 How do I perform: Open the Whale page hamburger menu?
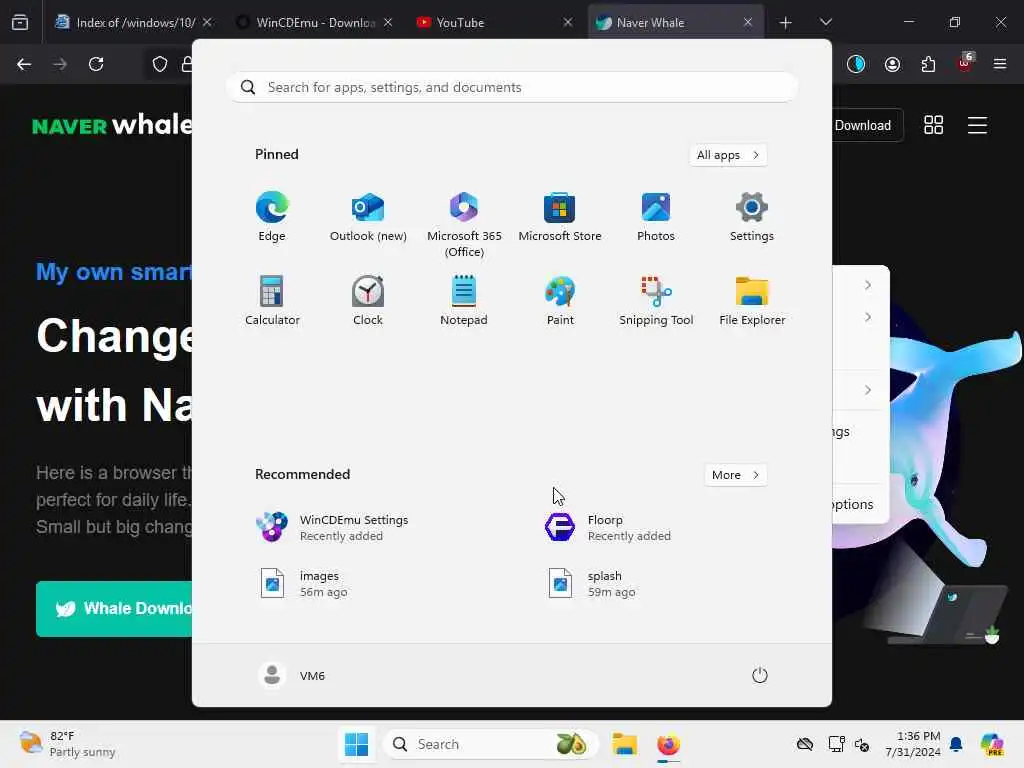977,125
